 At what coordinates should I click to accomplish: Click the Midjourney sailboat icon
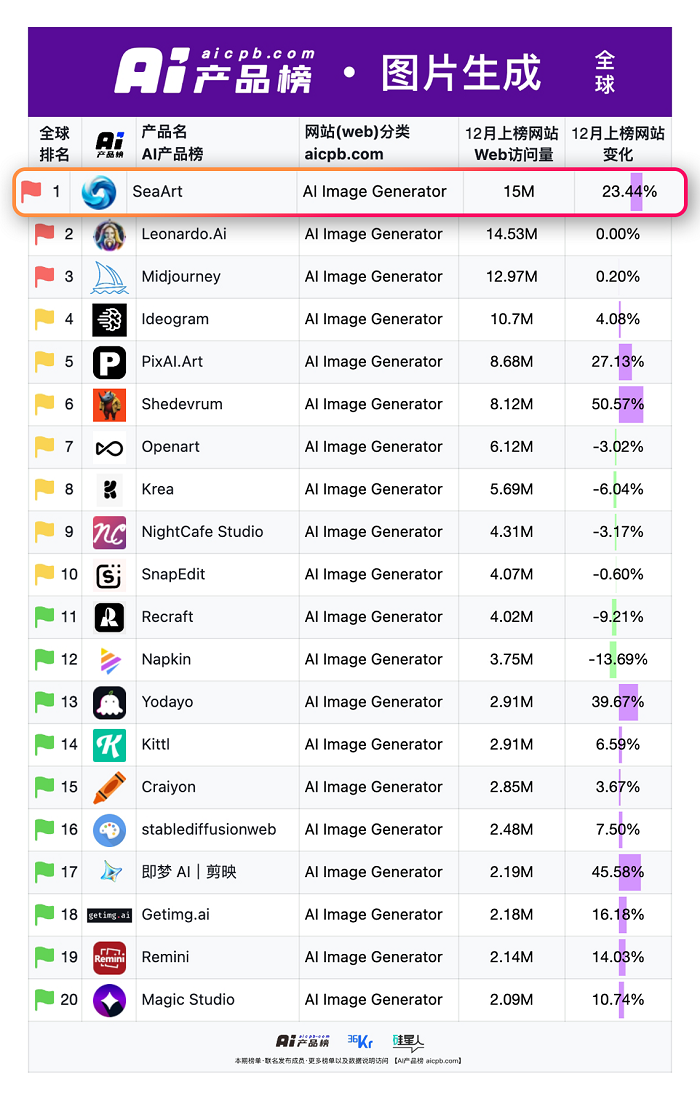(109, 277)
